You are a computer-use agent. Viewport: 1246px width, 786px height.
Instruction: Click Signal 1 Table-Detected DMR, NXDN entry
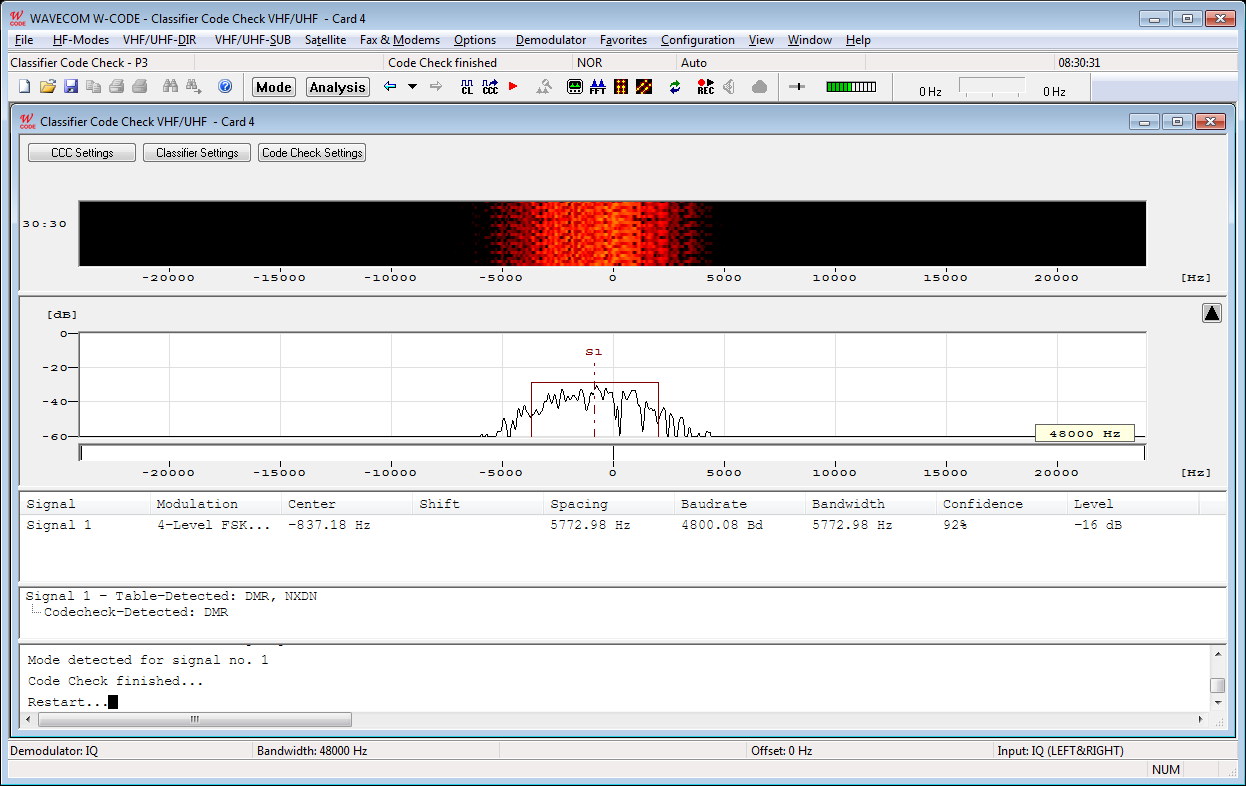point(172,596)
